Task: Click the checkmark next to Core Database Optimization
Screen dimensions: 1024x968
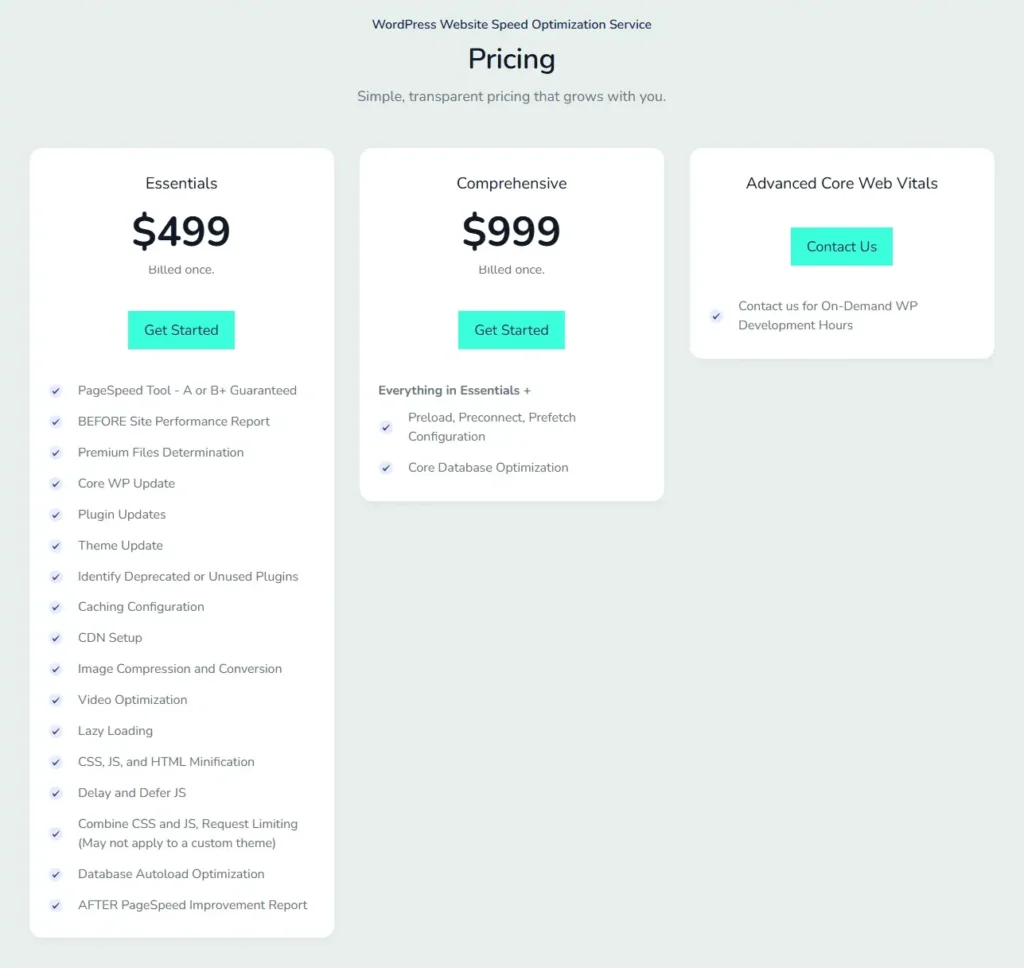Action: [x=386, y=468]
